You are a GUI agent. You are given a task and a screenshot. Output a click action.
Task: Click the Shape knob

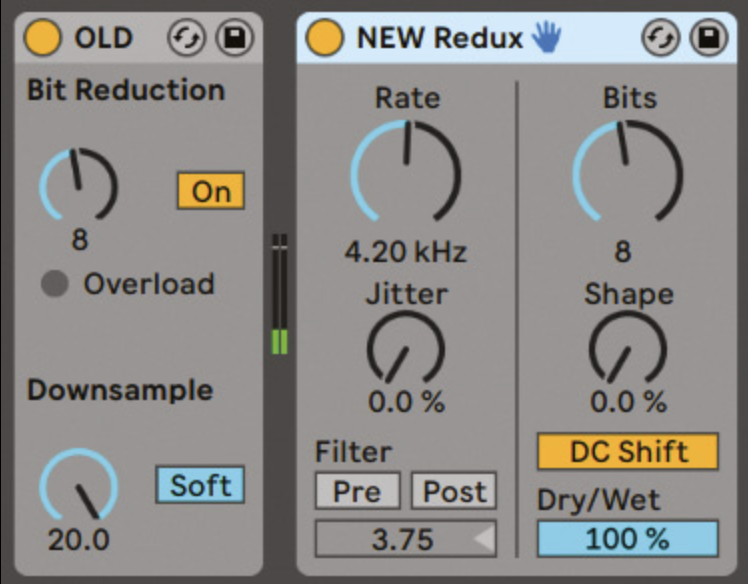tap(627, 348)
